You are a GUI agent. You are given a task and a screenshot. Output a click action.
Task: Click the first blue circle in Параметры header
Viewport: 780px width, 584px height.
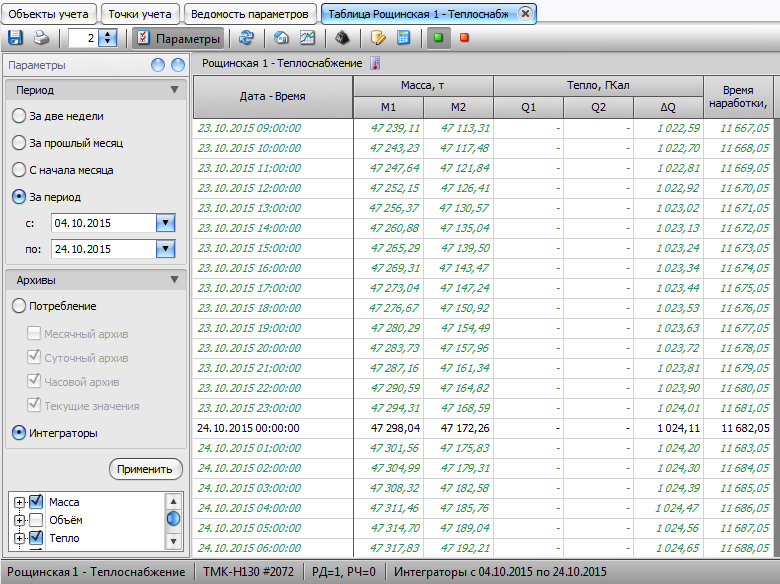[x=158, y=65]
